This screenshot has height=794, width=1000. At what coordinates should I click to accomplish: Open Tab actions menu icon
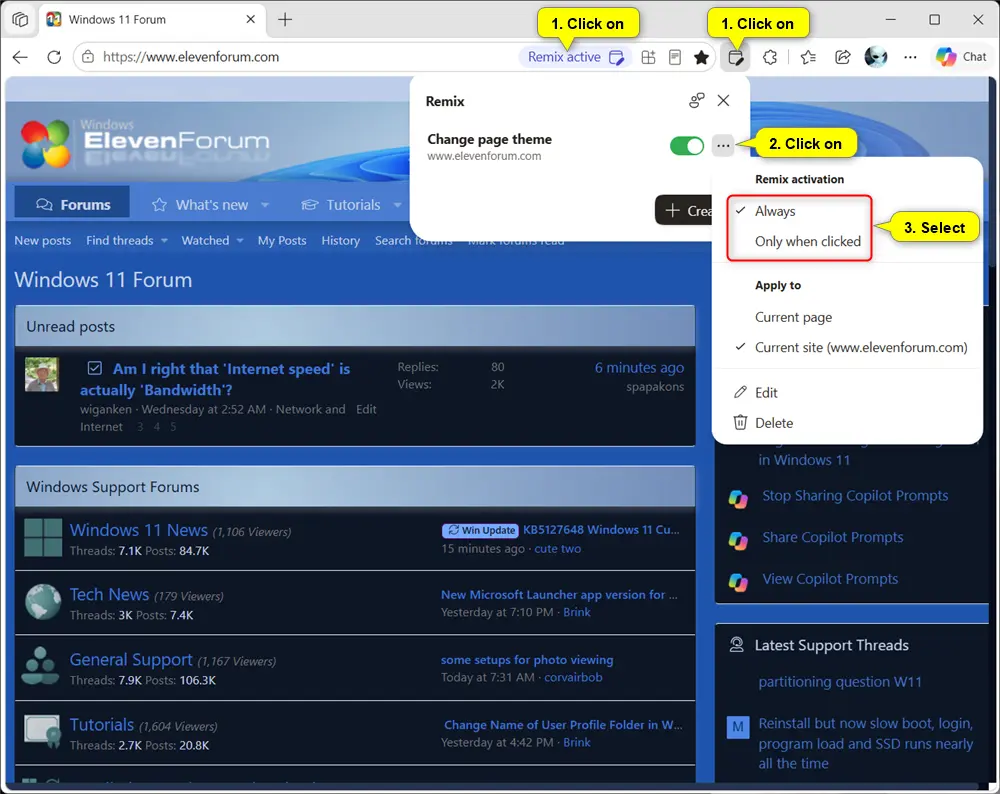[20, 20]
